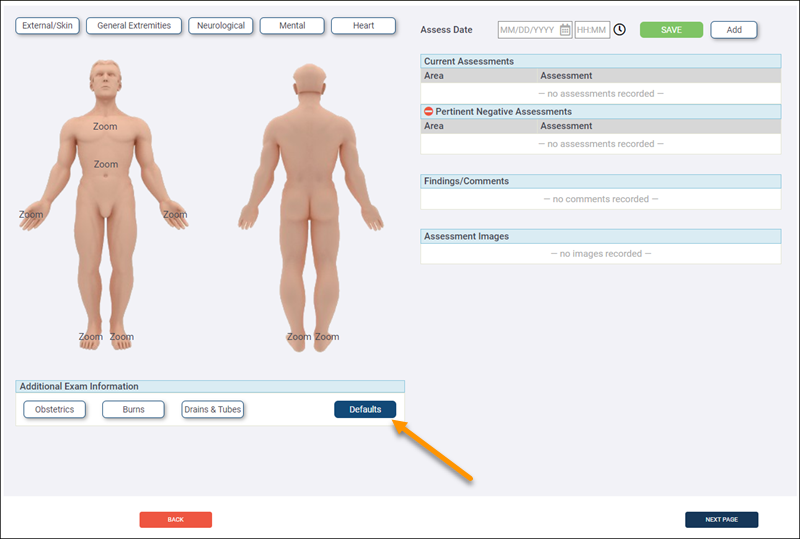Click the red Pertinent Negative icon
This screenshot has height=539, width=800.
pos(429,111)
